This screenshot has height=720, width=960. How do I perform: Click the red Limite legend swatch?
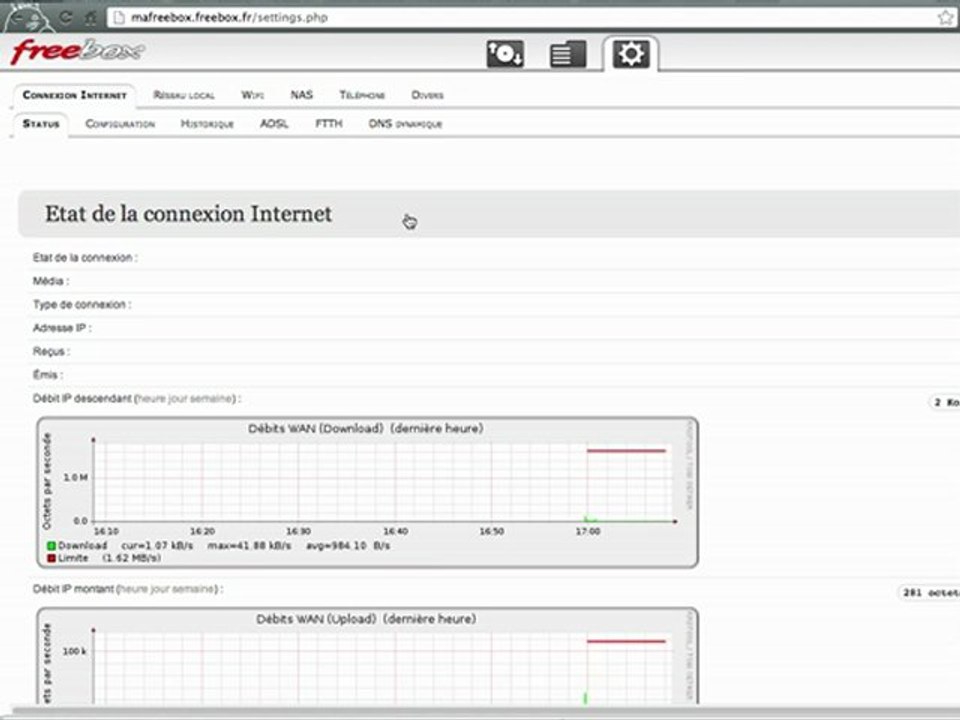[x=51, y=558]
